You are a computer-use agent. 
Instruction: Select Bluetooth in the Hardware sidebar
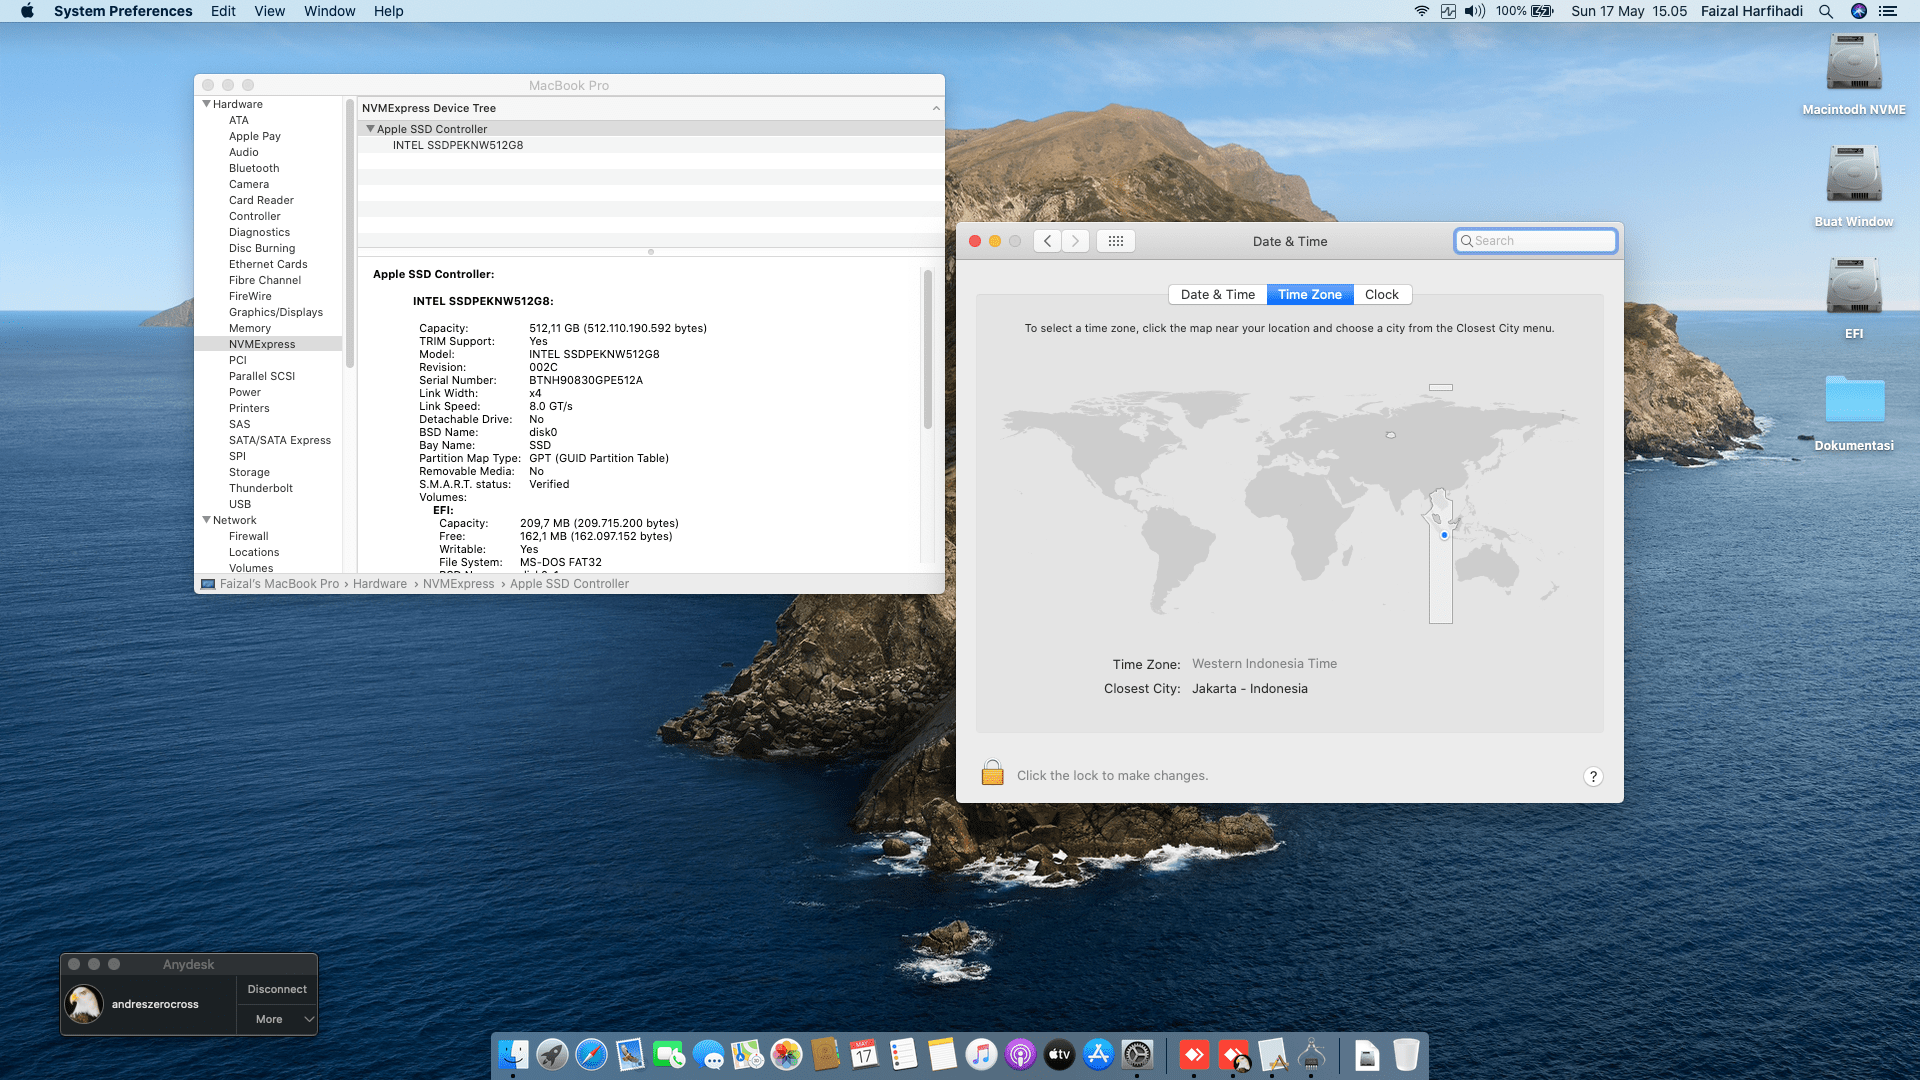(254, 168)
